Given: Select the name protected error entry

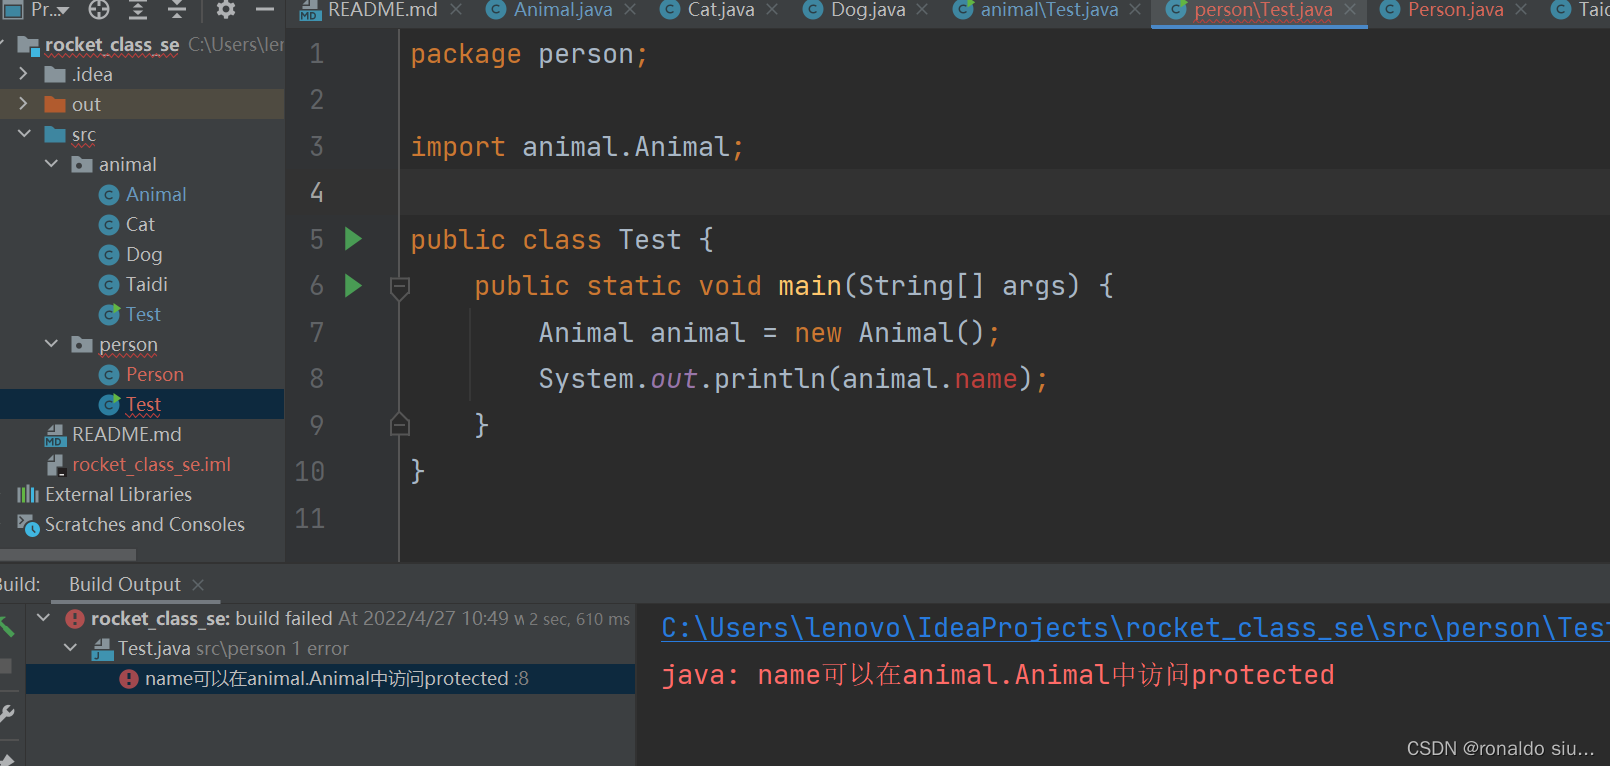Looking at the screenshot, I should click(330, 678).
